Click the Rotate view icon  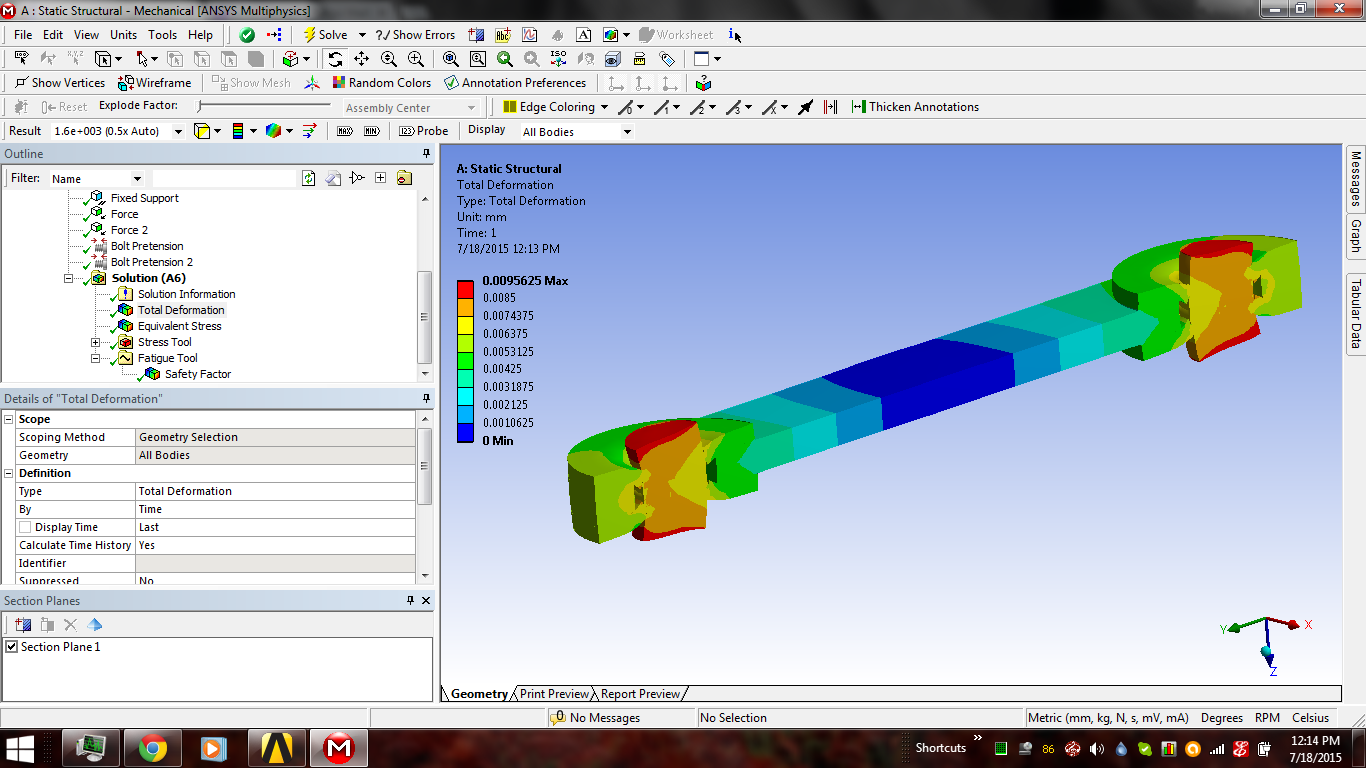click(335, 59)
